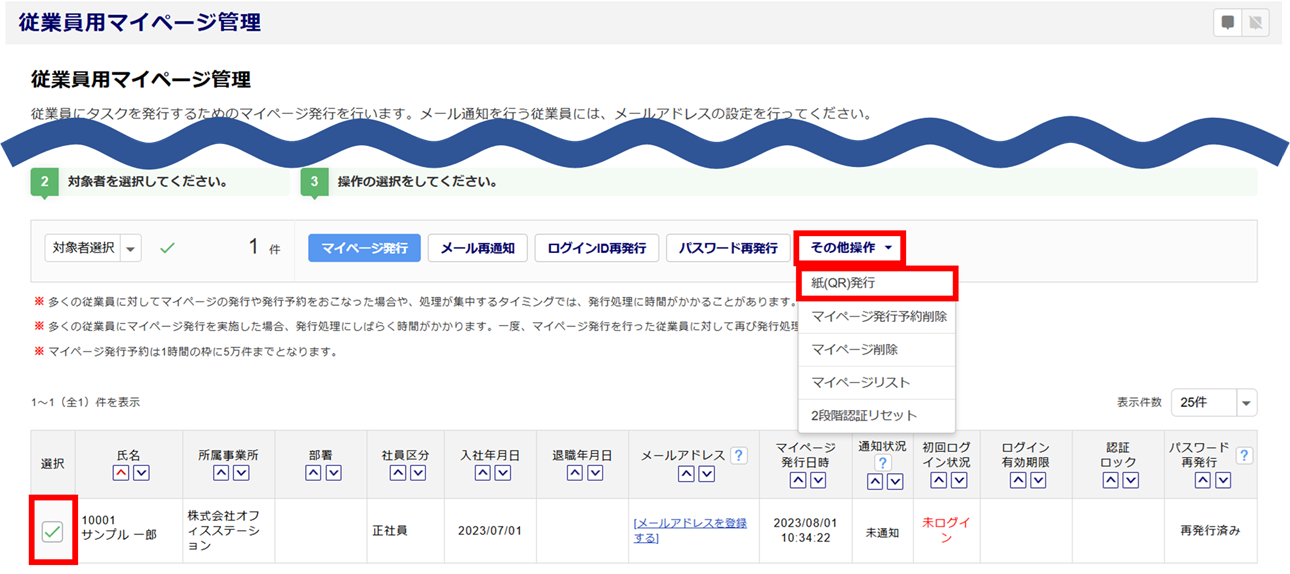This screenshot has height=574, width=1290.
Task: Click the crossed-out comment icon
Action: pos(1255,23)
